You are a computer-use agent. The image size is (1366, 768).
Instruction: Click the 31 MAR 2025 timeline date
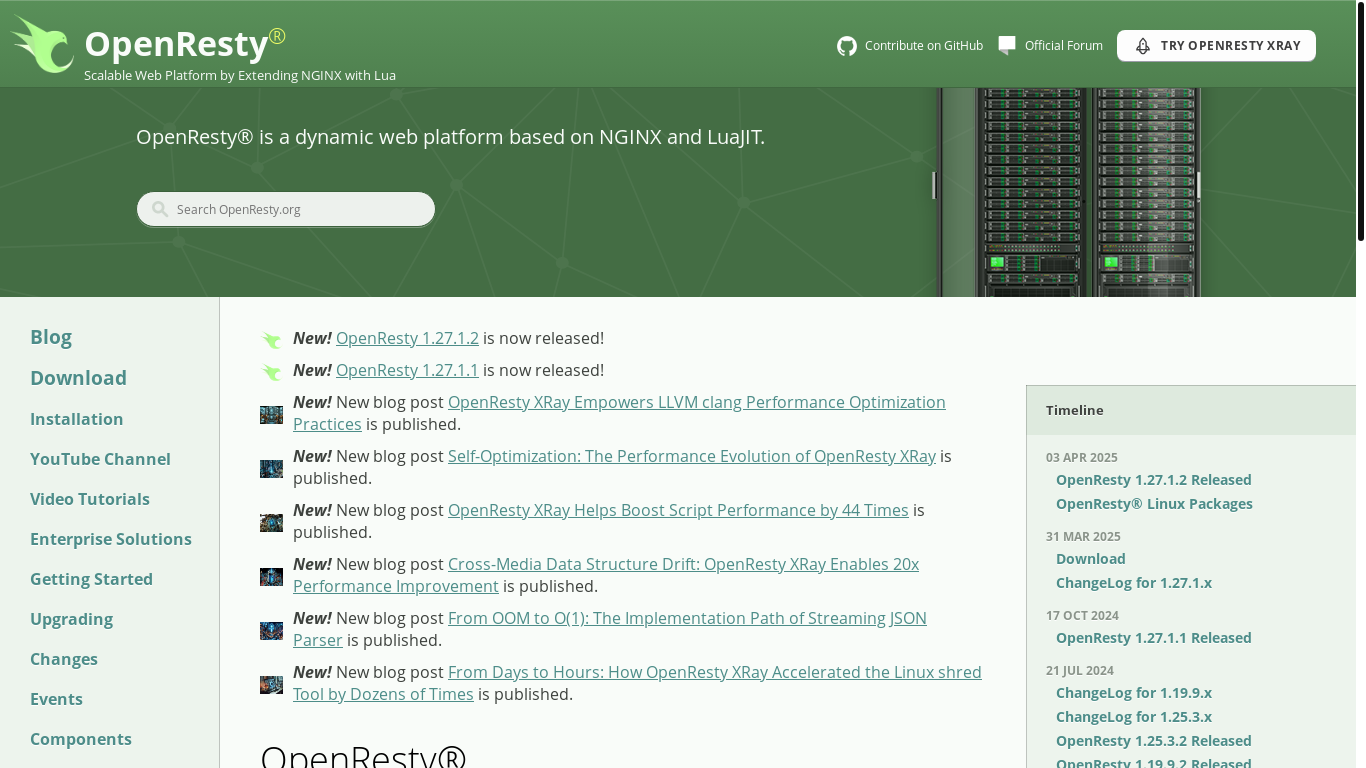click(x=1083, y=537)
